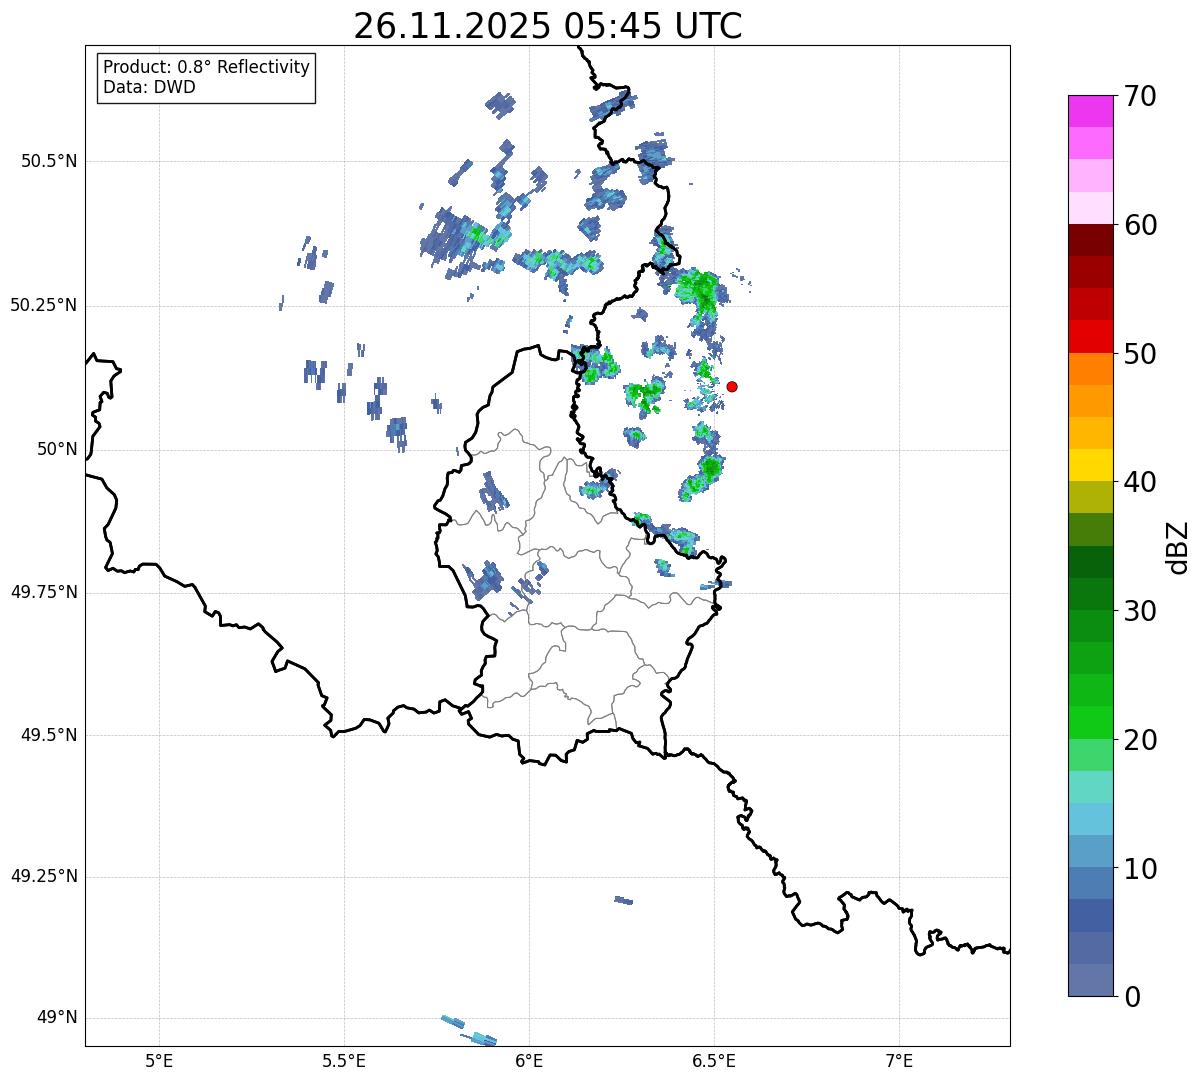This screenshot has height=1081, width=1202.
Task: Click the 'dBZ' colorbar label
Action: (1178, 546)
